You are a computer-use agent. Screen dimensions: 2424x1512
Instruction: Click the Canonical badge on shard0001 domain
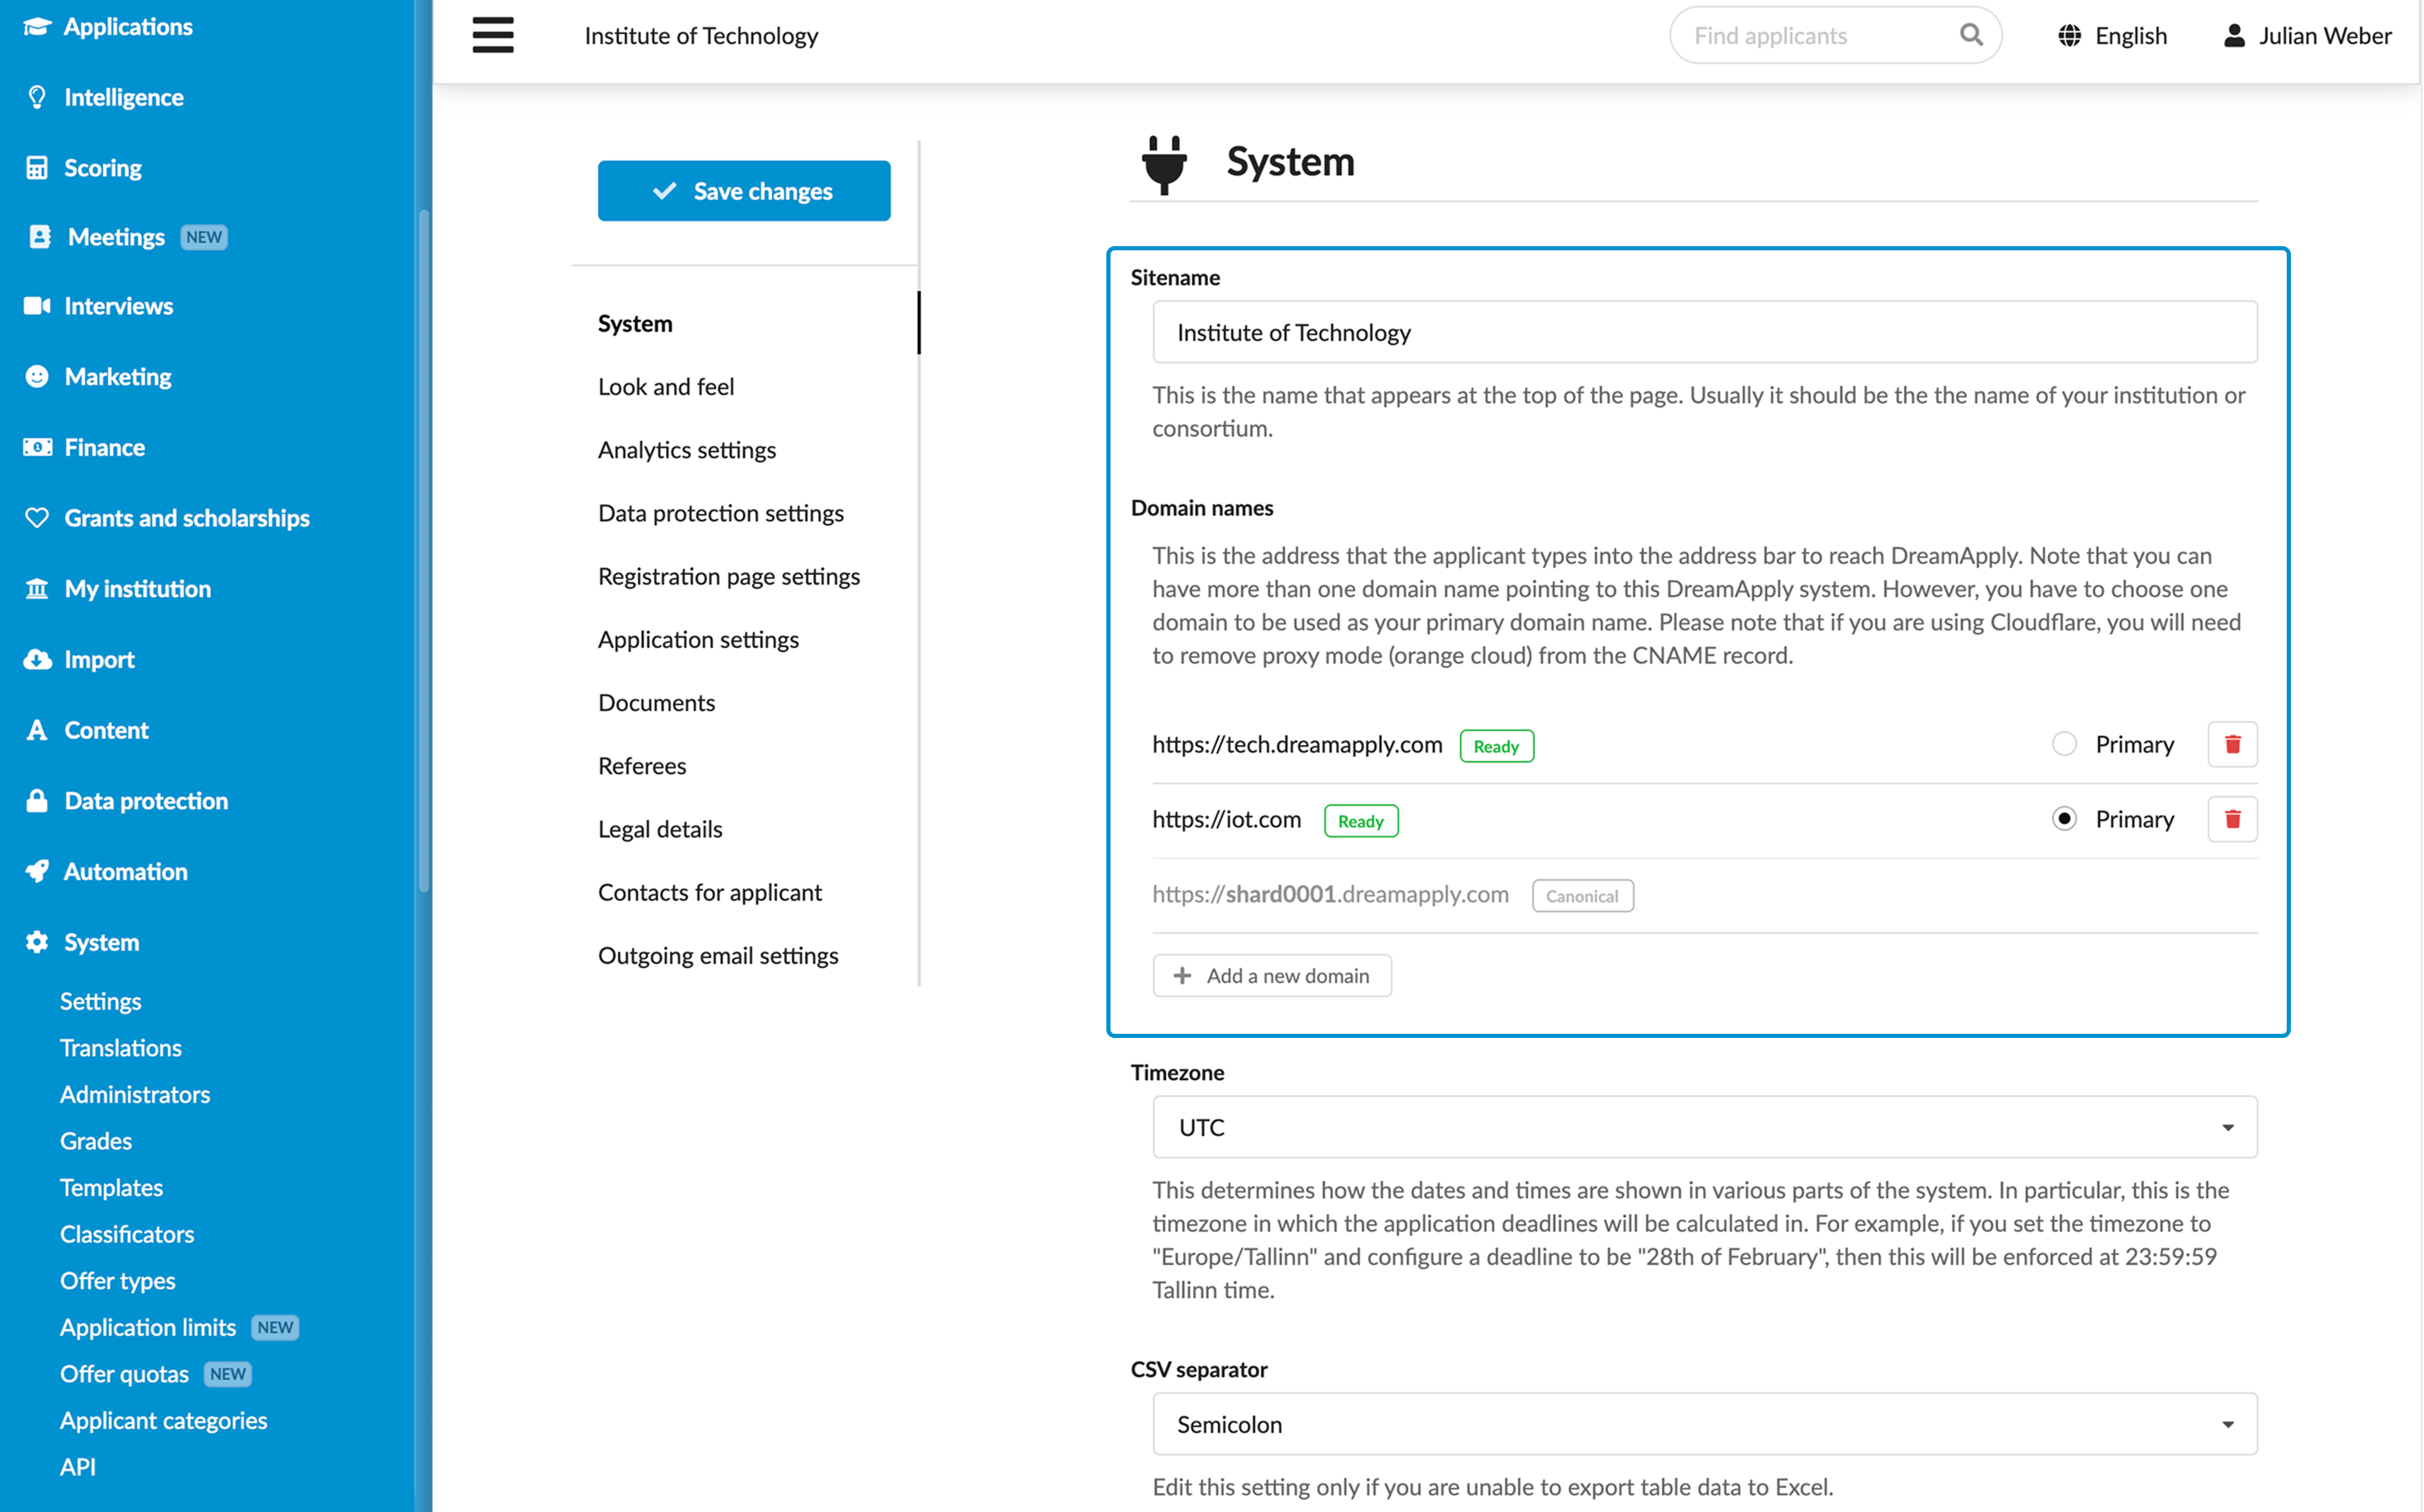click(x=1582, y=896)
